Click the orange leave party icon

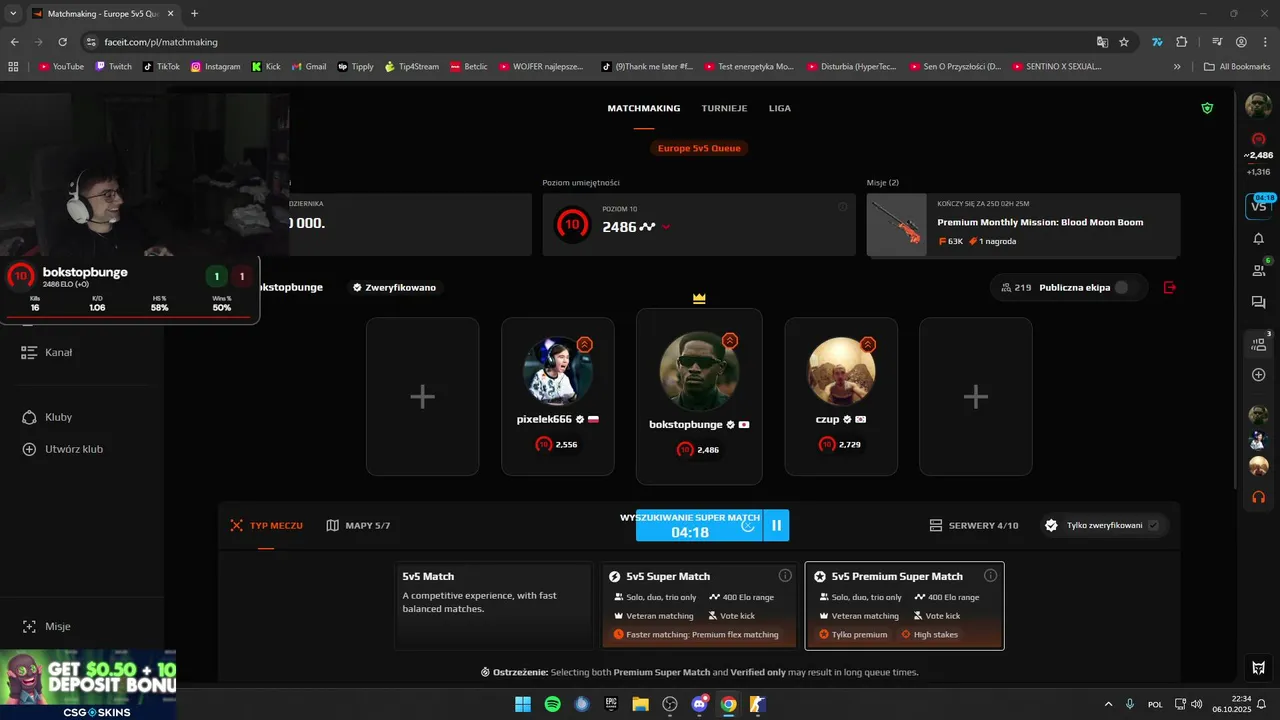pos(1170,287)
